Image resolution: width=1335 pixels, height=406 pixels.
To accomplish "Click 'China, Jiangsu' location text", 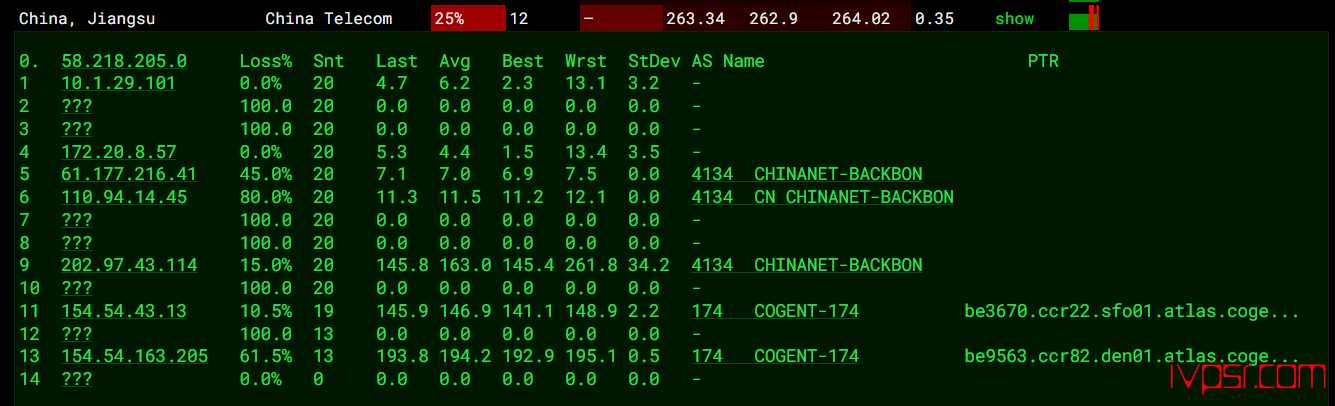I will coord(87,19).
